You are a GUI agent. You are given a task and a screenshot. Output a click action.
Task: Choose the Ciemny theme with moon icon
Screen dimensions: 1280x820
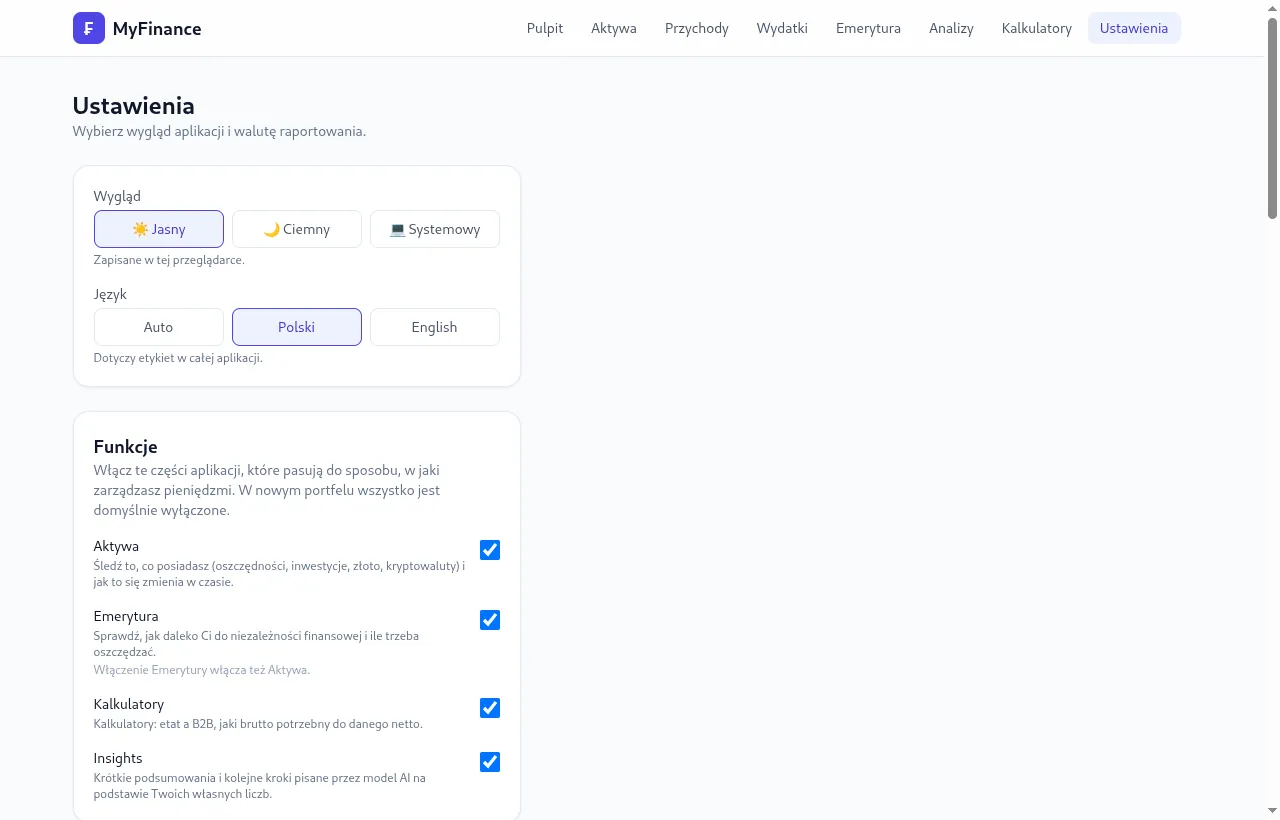[x=297, y=229]
